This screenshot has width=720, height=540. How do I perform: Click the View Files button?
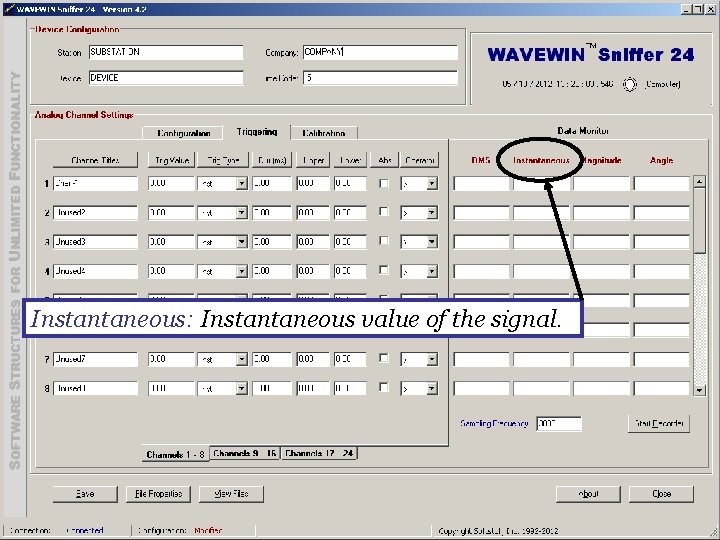231,494
